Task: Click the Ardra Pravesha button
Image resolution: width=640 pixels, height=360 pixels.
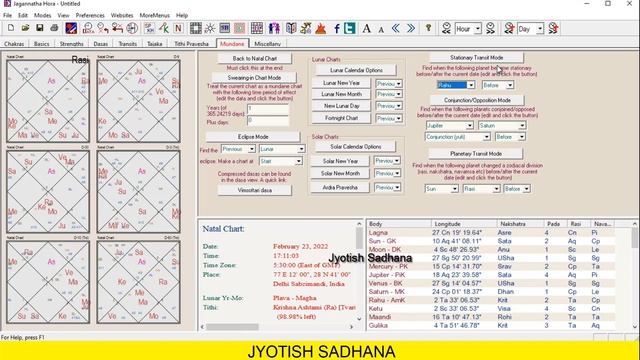Action: tap(340, 188)
